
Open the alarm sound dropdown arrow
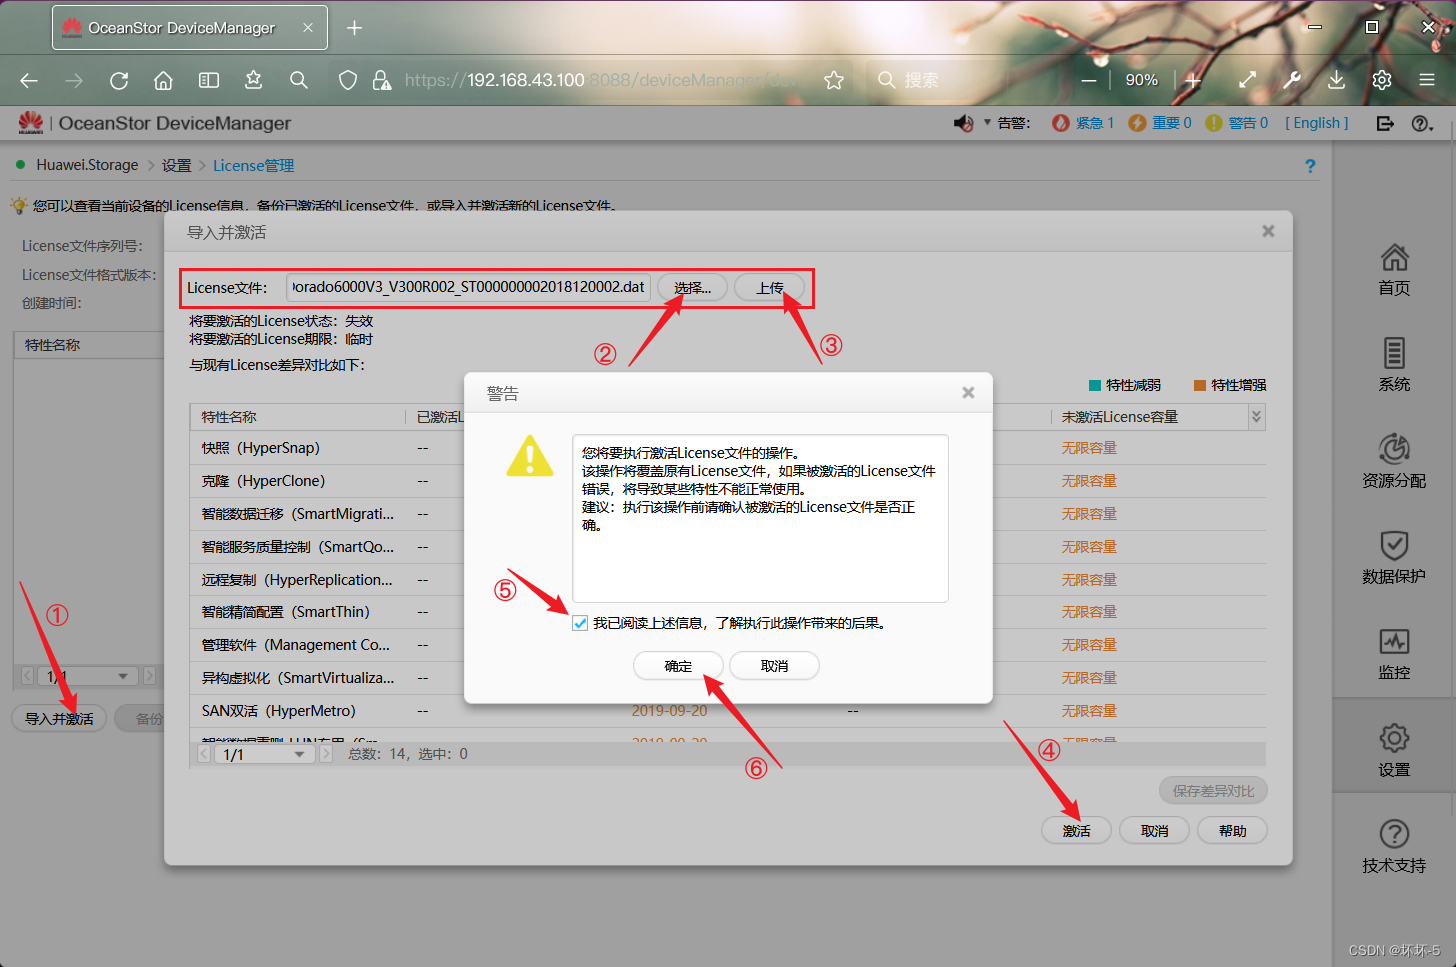(x=987, y=123)
